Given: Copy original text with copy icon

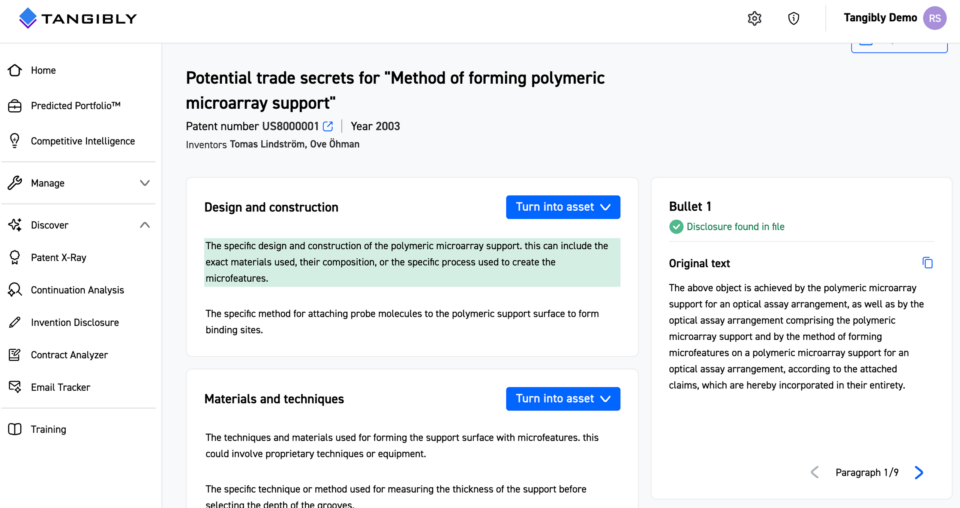Looking at the screenshot, I should point(928,263).
